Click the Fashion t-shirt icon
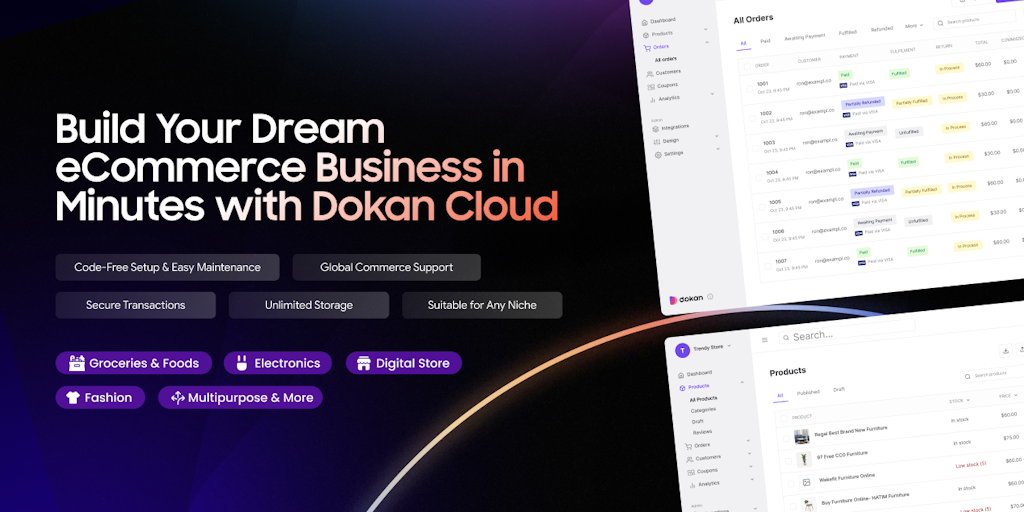 tap(72, 397)
